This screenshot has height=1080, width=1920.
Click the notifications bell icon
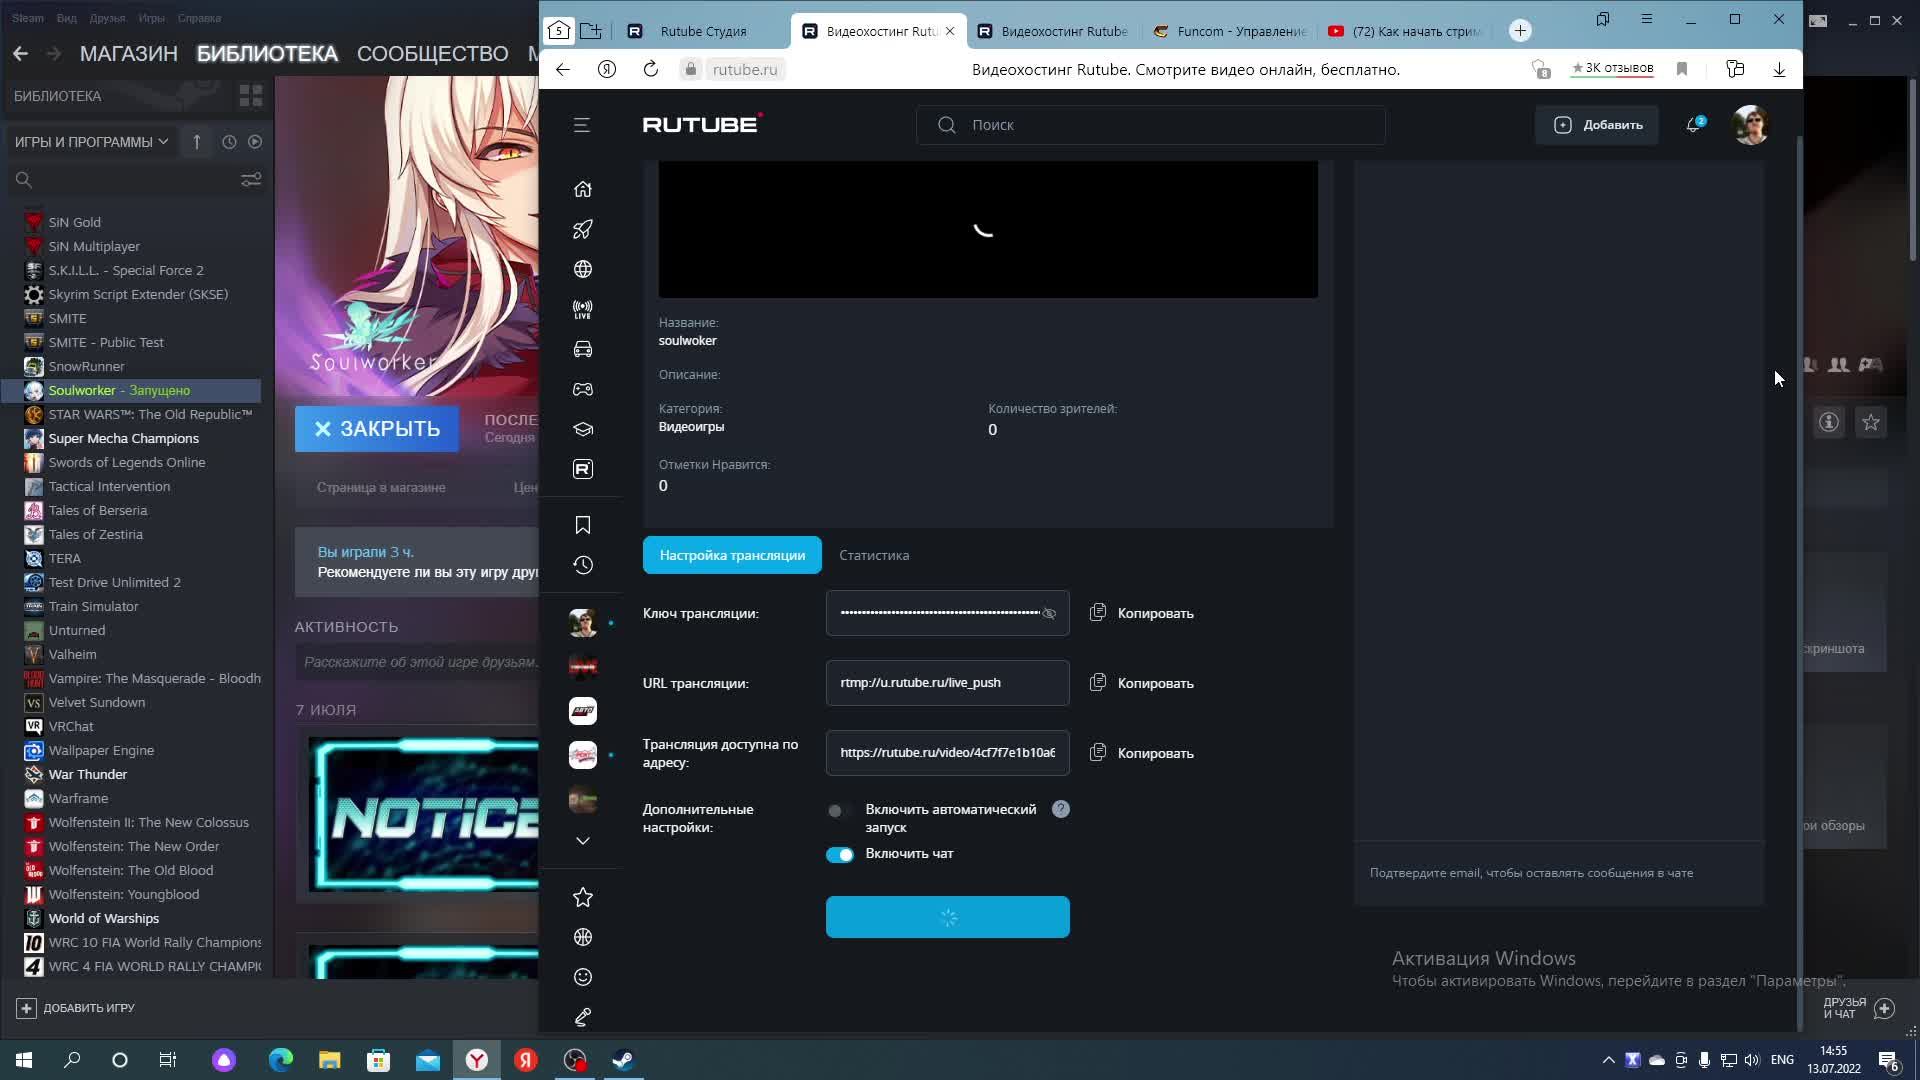[1694, 125]
